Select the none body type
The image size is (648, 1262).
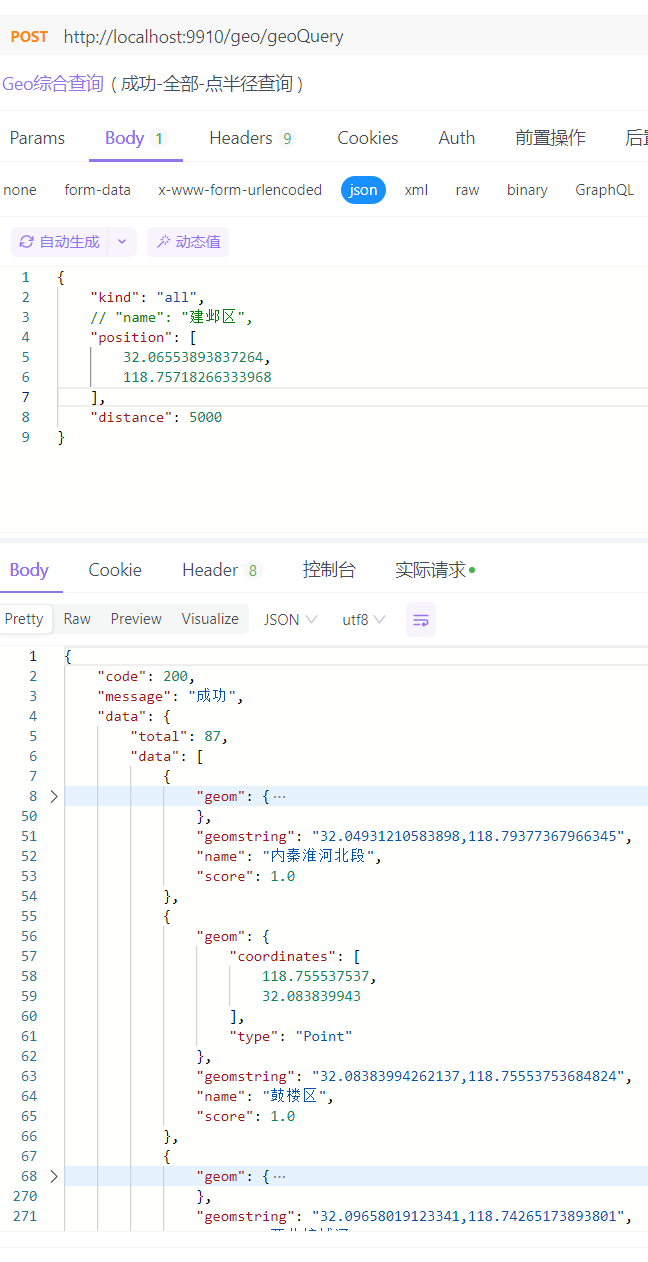point(20,190)
